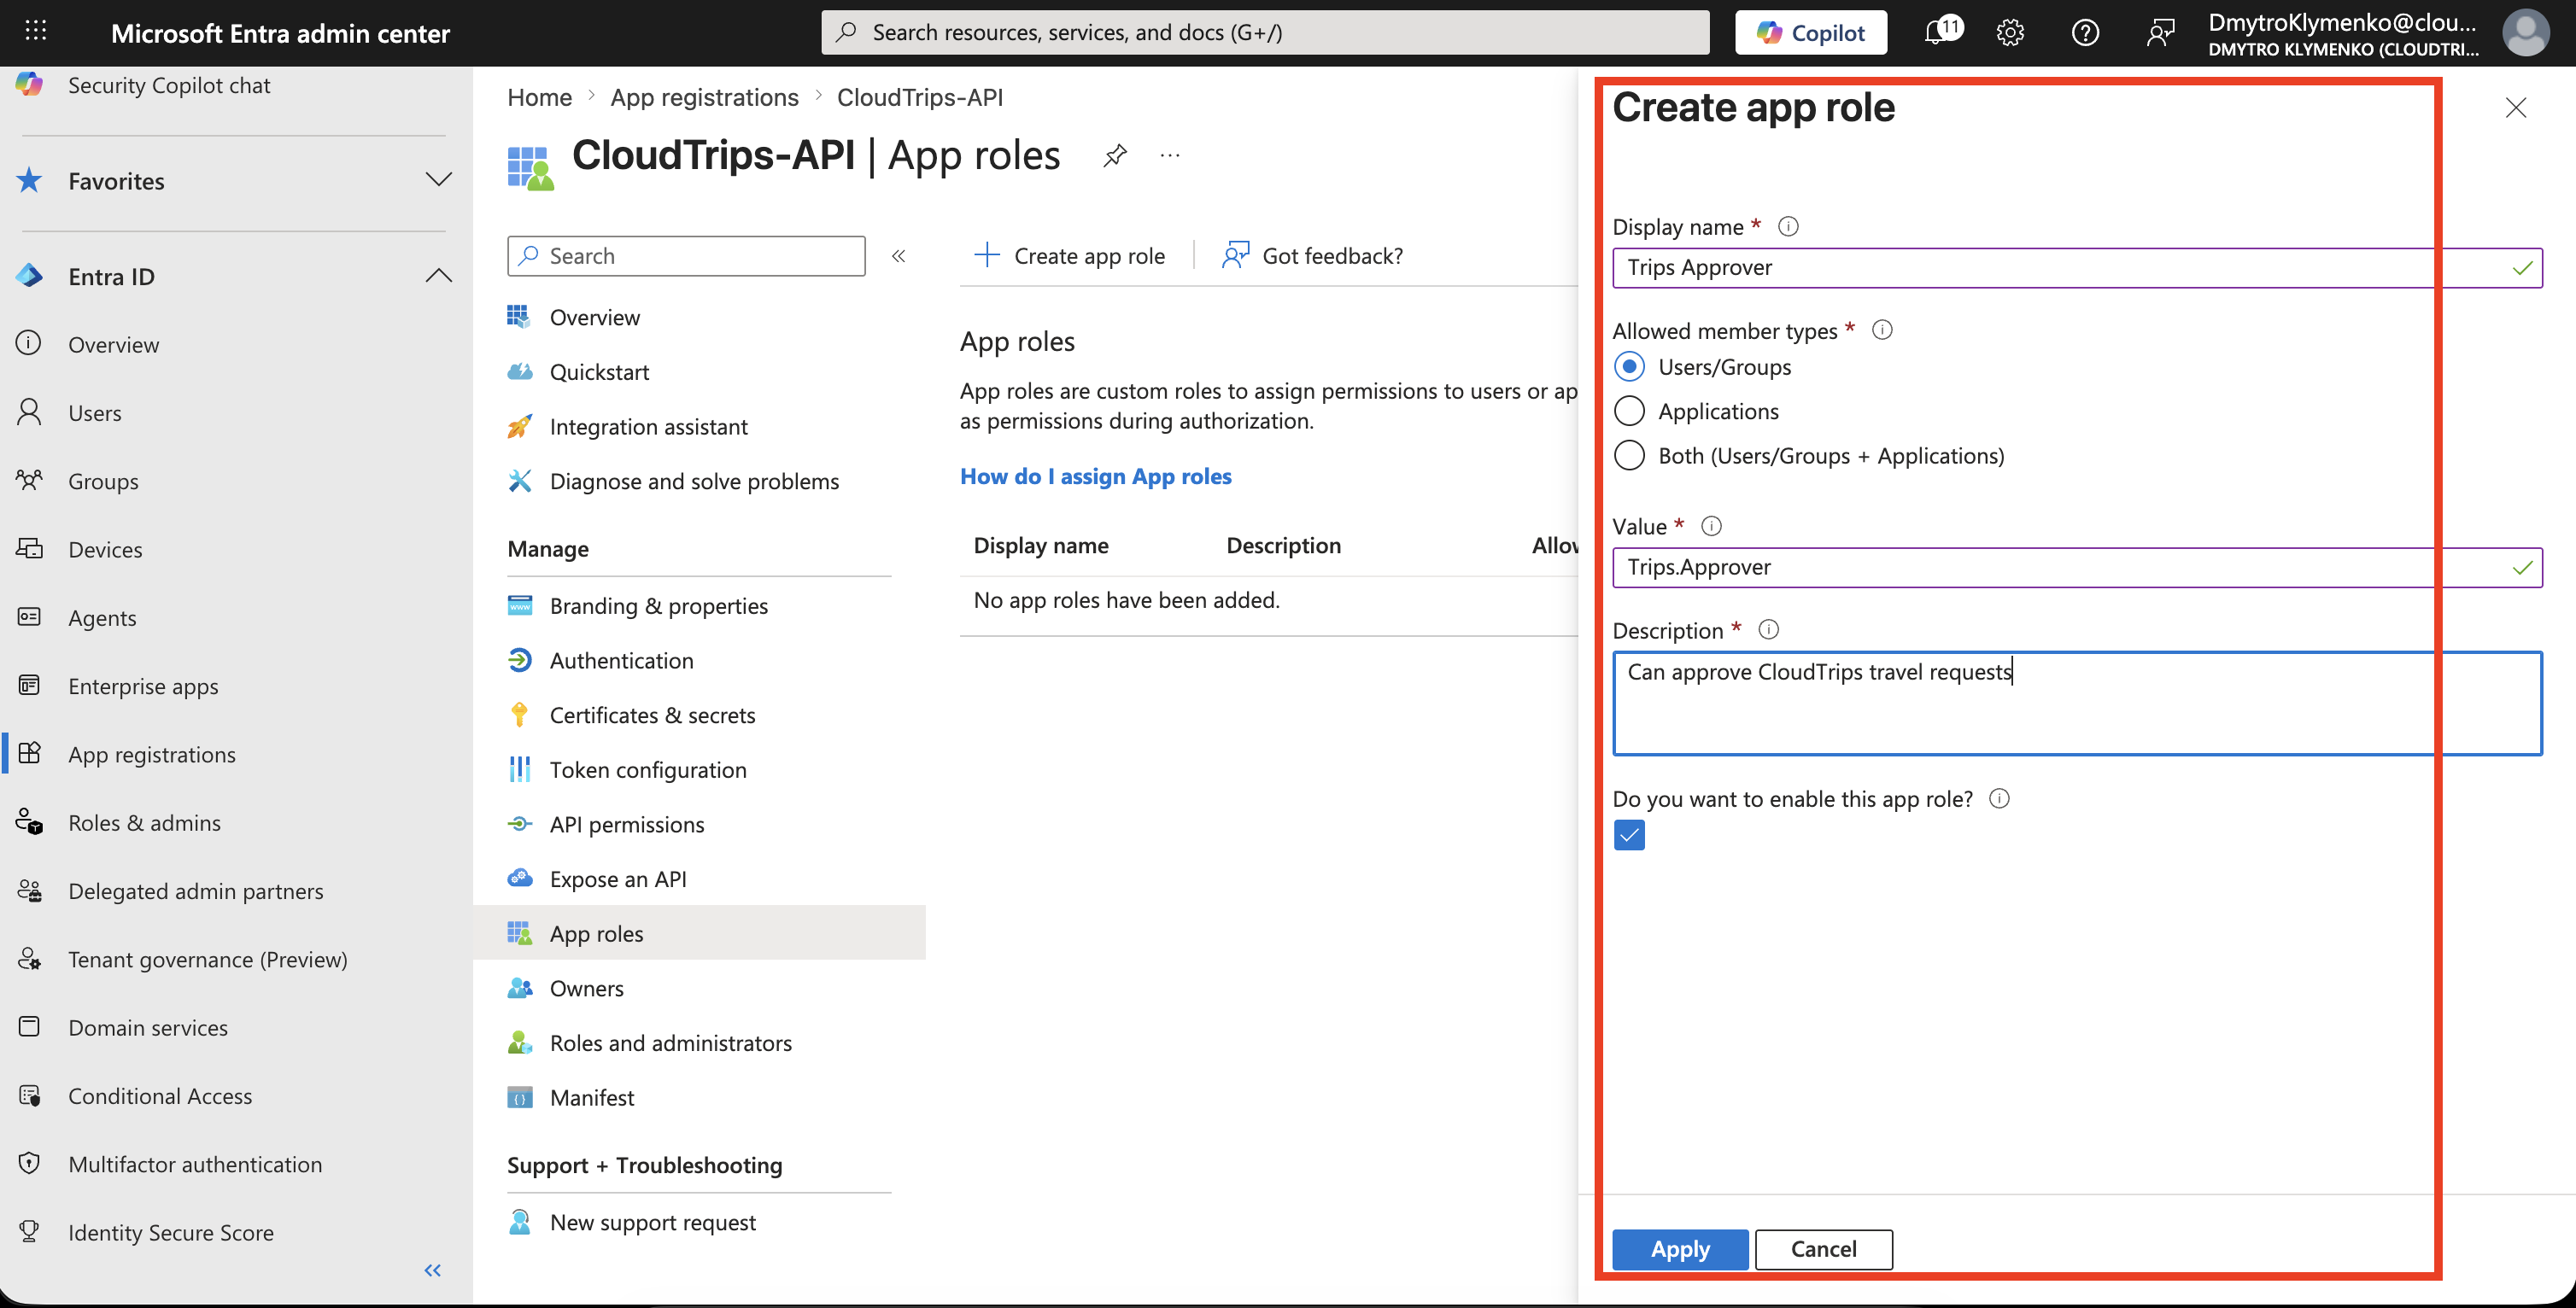Open Authentication settings
2576x1308 pixels.
(621, 660)
